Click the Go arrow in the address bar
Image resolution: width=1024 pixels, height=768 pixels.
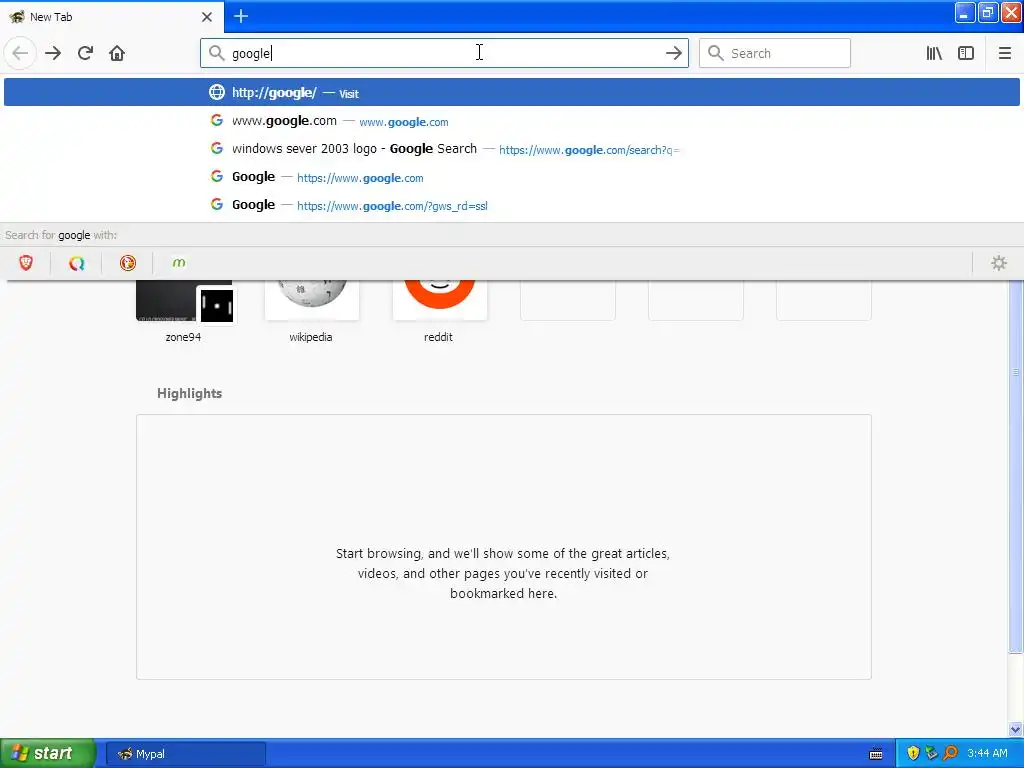[x=673, y=53]
